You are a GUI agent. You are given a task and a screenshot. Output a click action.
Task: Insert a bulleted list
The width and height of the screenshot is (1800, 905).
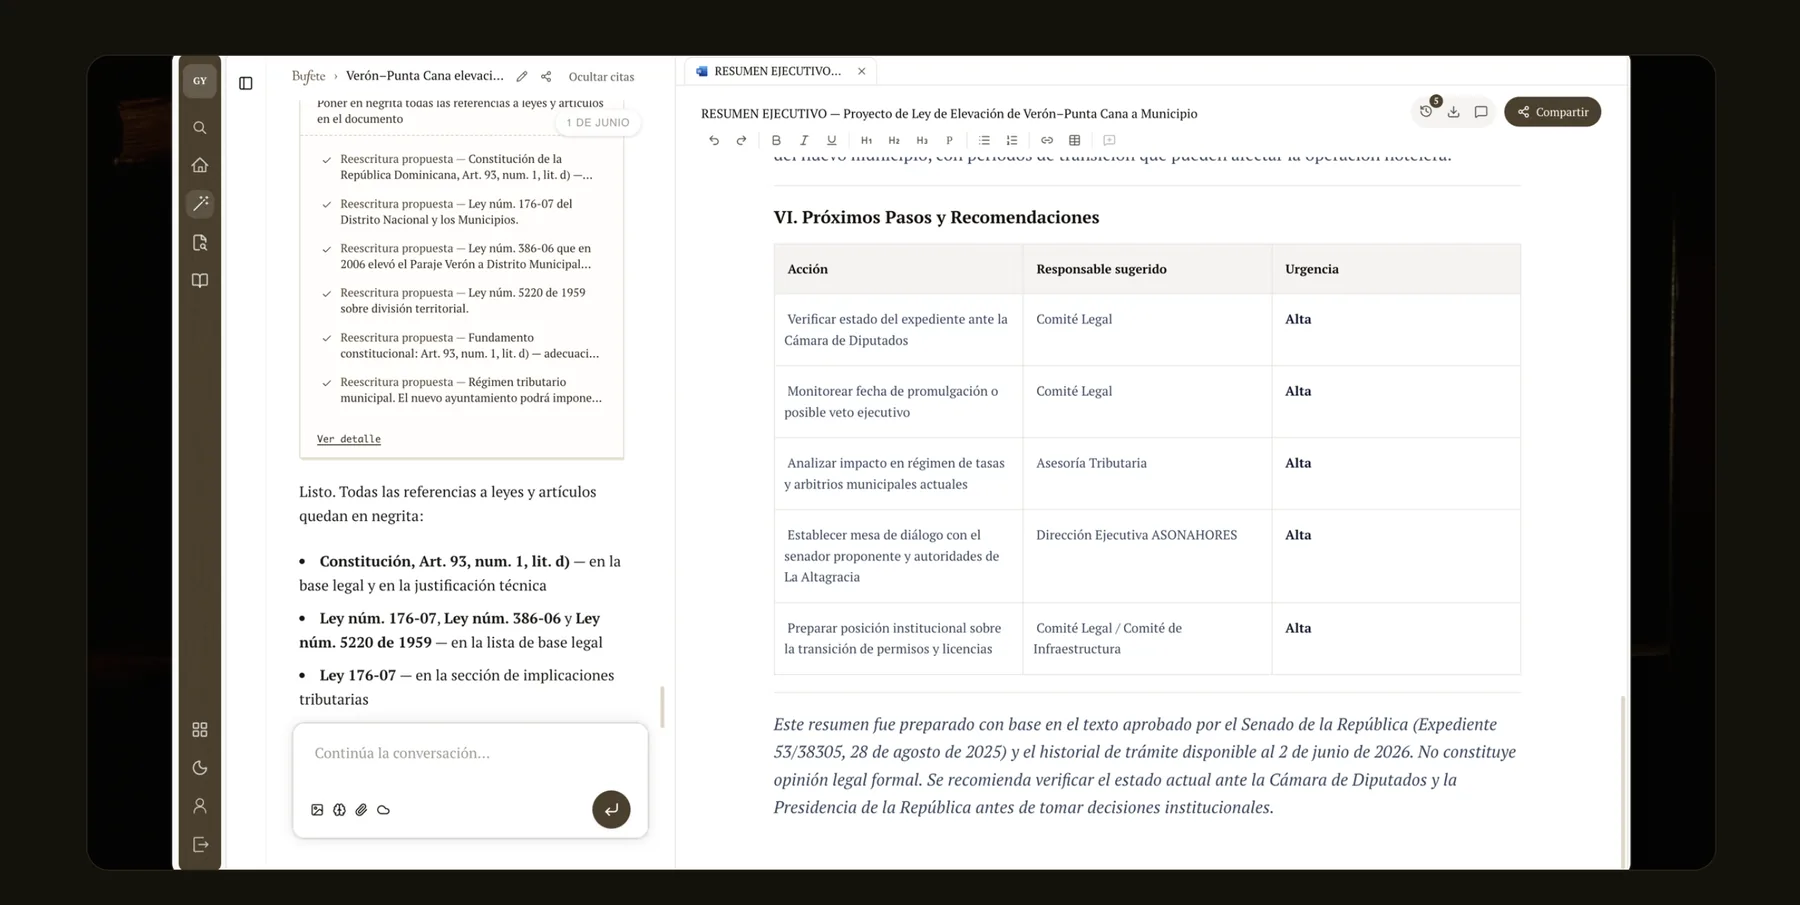(984, 141)
